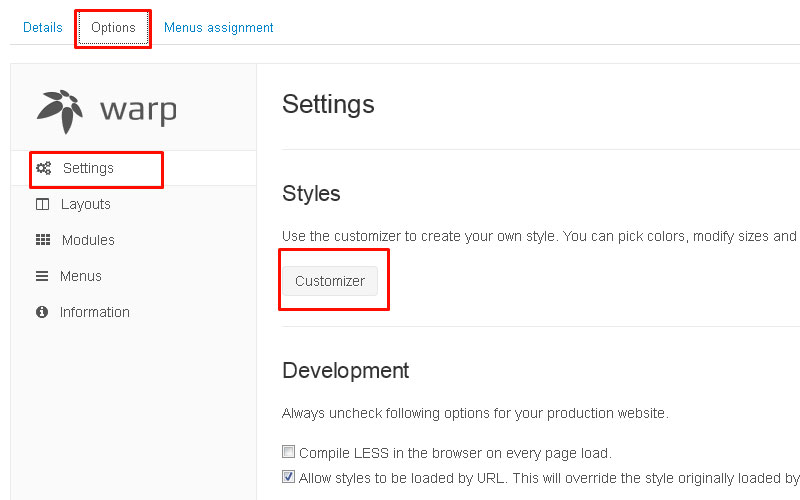Click the Development section heading

[x=346, y=370]
